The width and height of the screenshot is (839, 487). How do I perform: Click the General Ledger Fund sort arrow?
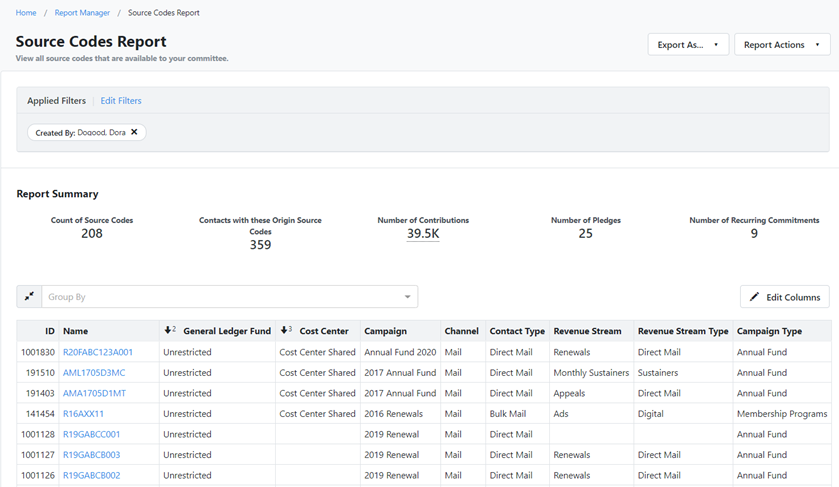pyautogui.click(x=168, y=331)
